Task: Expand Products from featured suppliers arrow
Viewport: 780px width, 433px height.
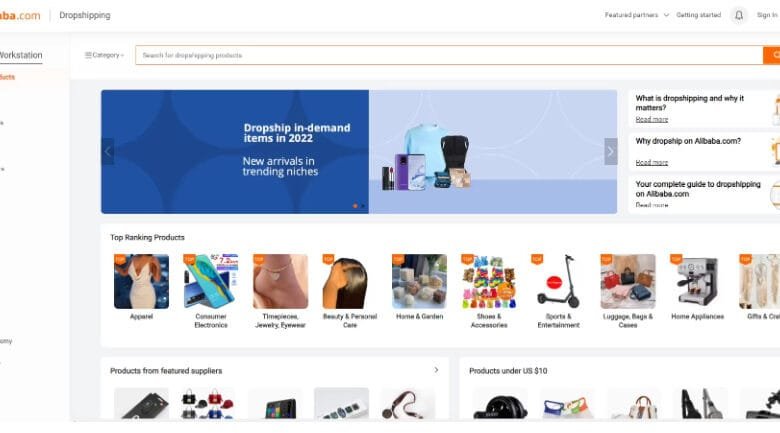Action: (436, 370)
